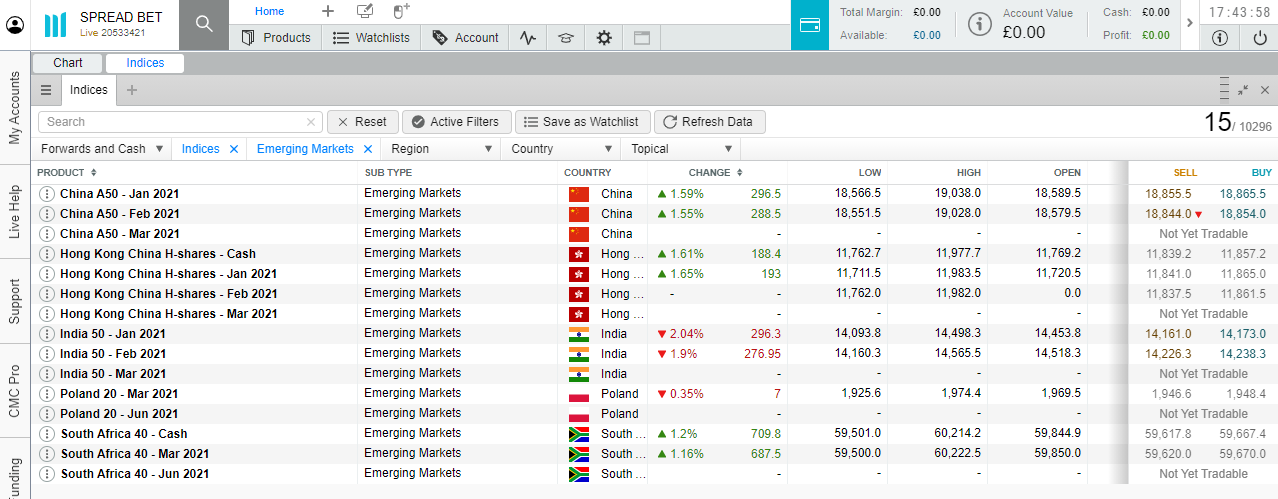This screenshot has width=1278, height=499.
Task: Select Hong Kong China H-shares - Jan 2021 name
Action: pos(168,274)
